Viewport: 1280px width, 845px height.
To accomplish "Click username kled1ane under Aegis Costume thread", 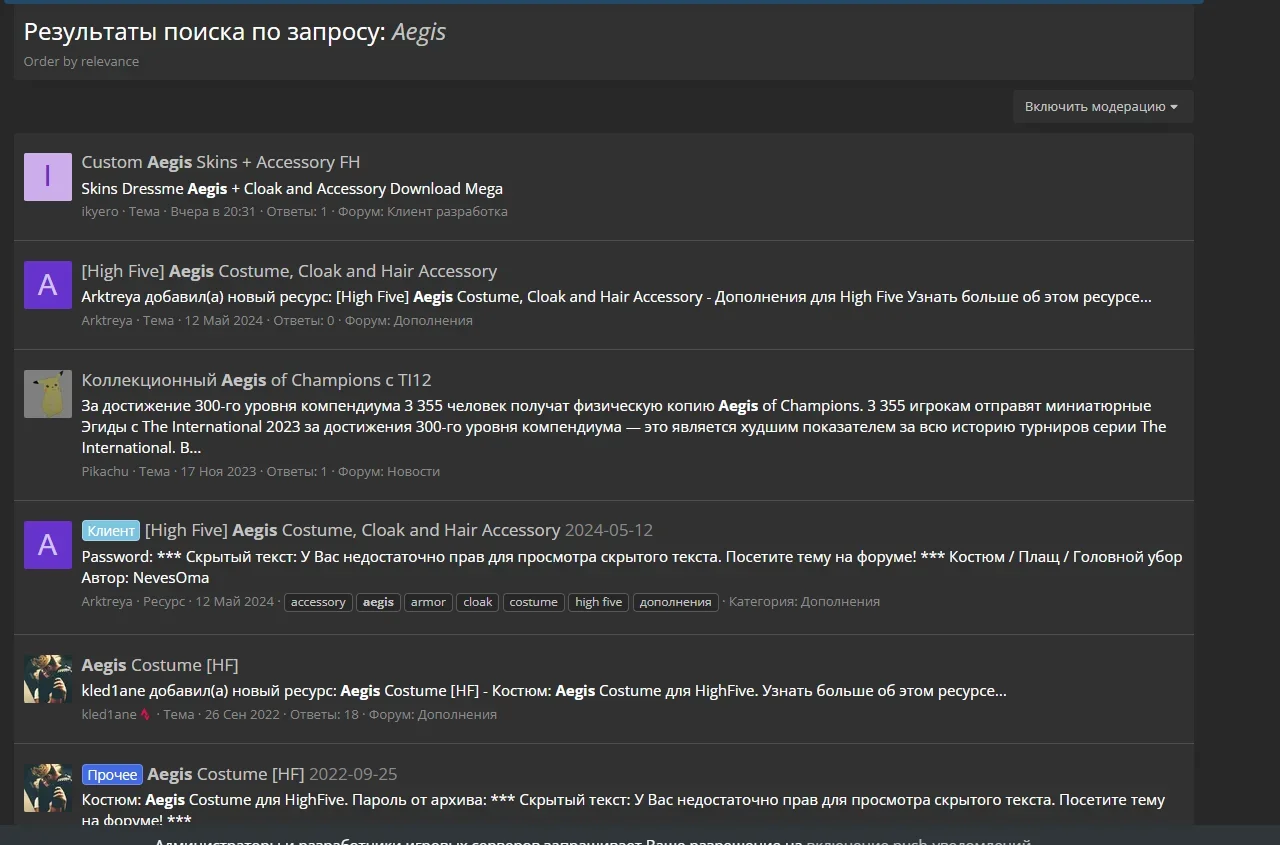I will (x=109, y=715).
